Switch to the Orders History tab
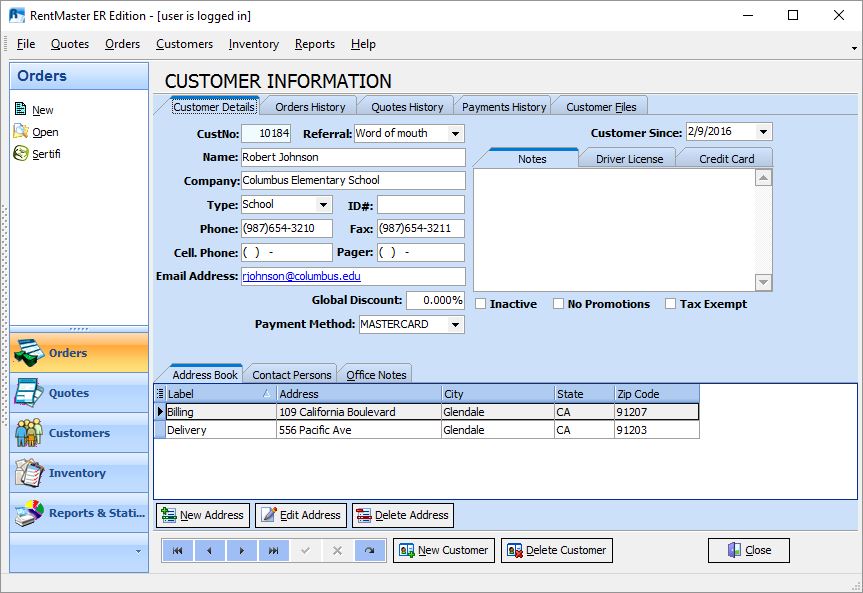This screenshot has height=593, width=863. [310, 107]
